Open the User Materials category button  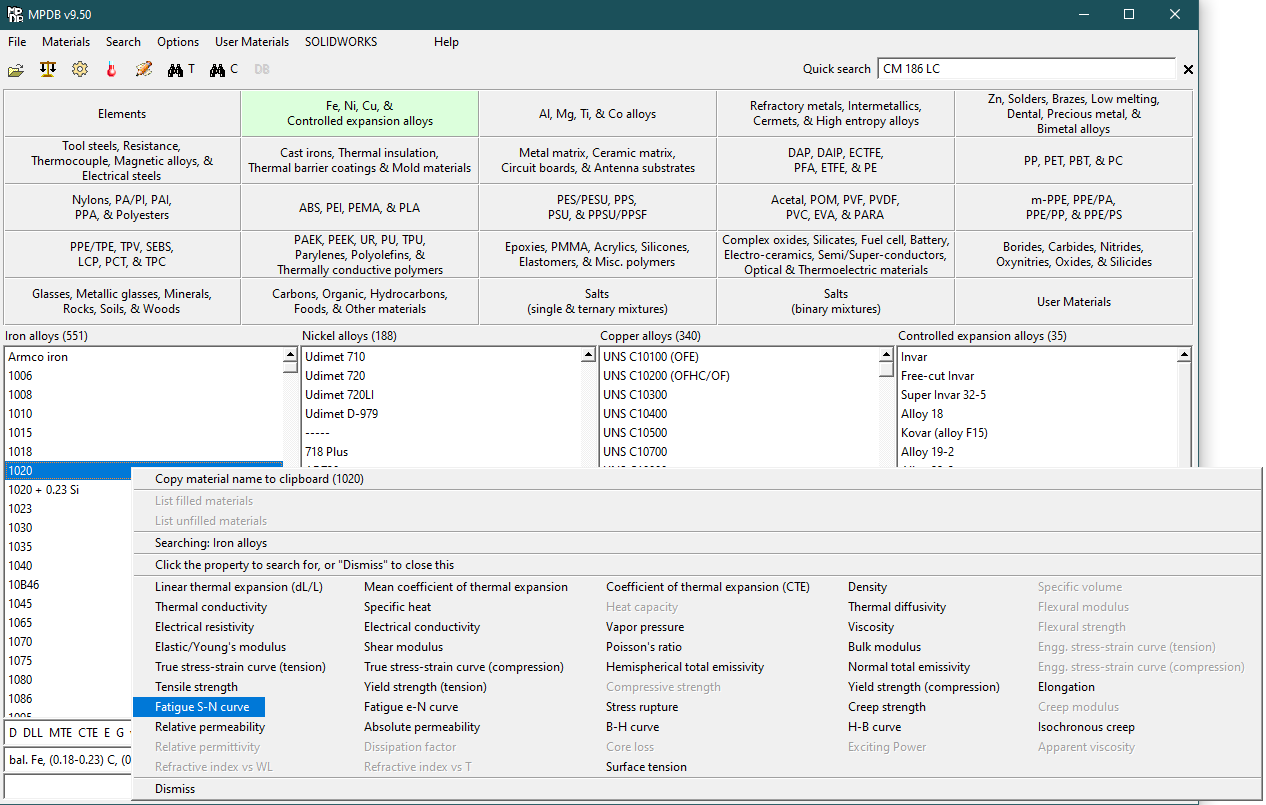point(1073,302)
